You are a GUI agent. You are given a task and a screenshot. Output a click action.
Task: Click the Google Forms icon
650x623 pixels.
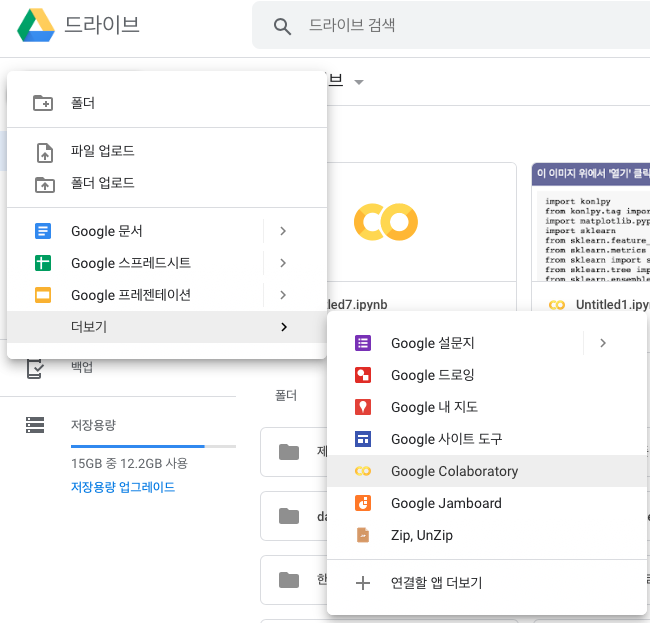[363, 343]
